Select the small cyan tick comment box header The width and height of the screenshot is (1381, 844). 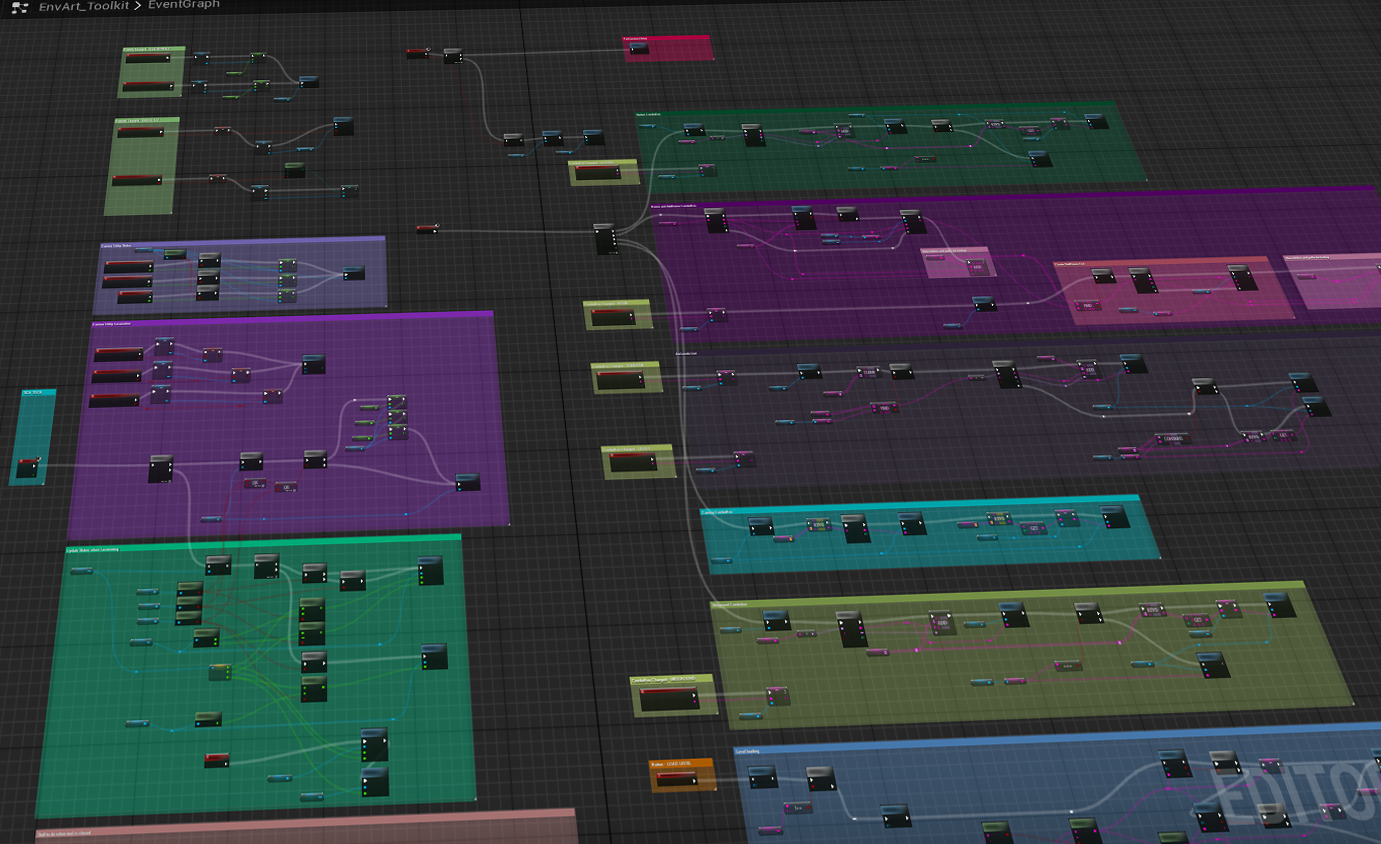tap(39, 393)
